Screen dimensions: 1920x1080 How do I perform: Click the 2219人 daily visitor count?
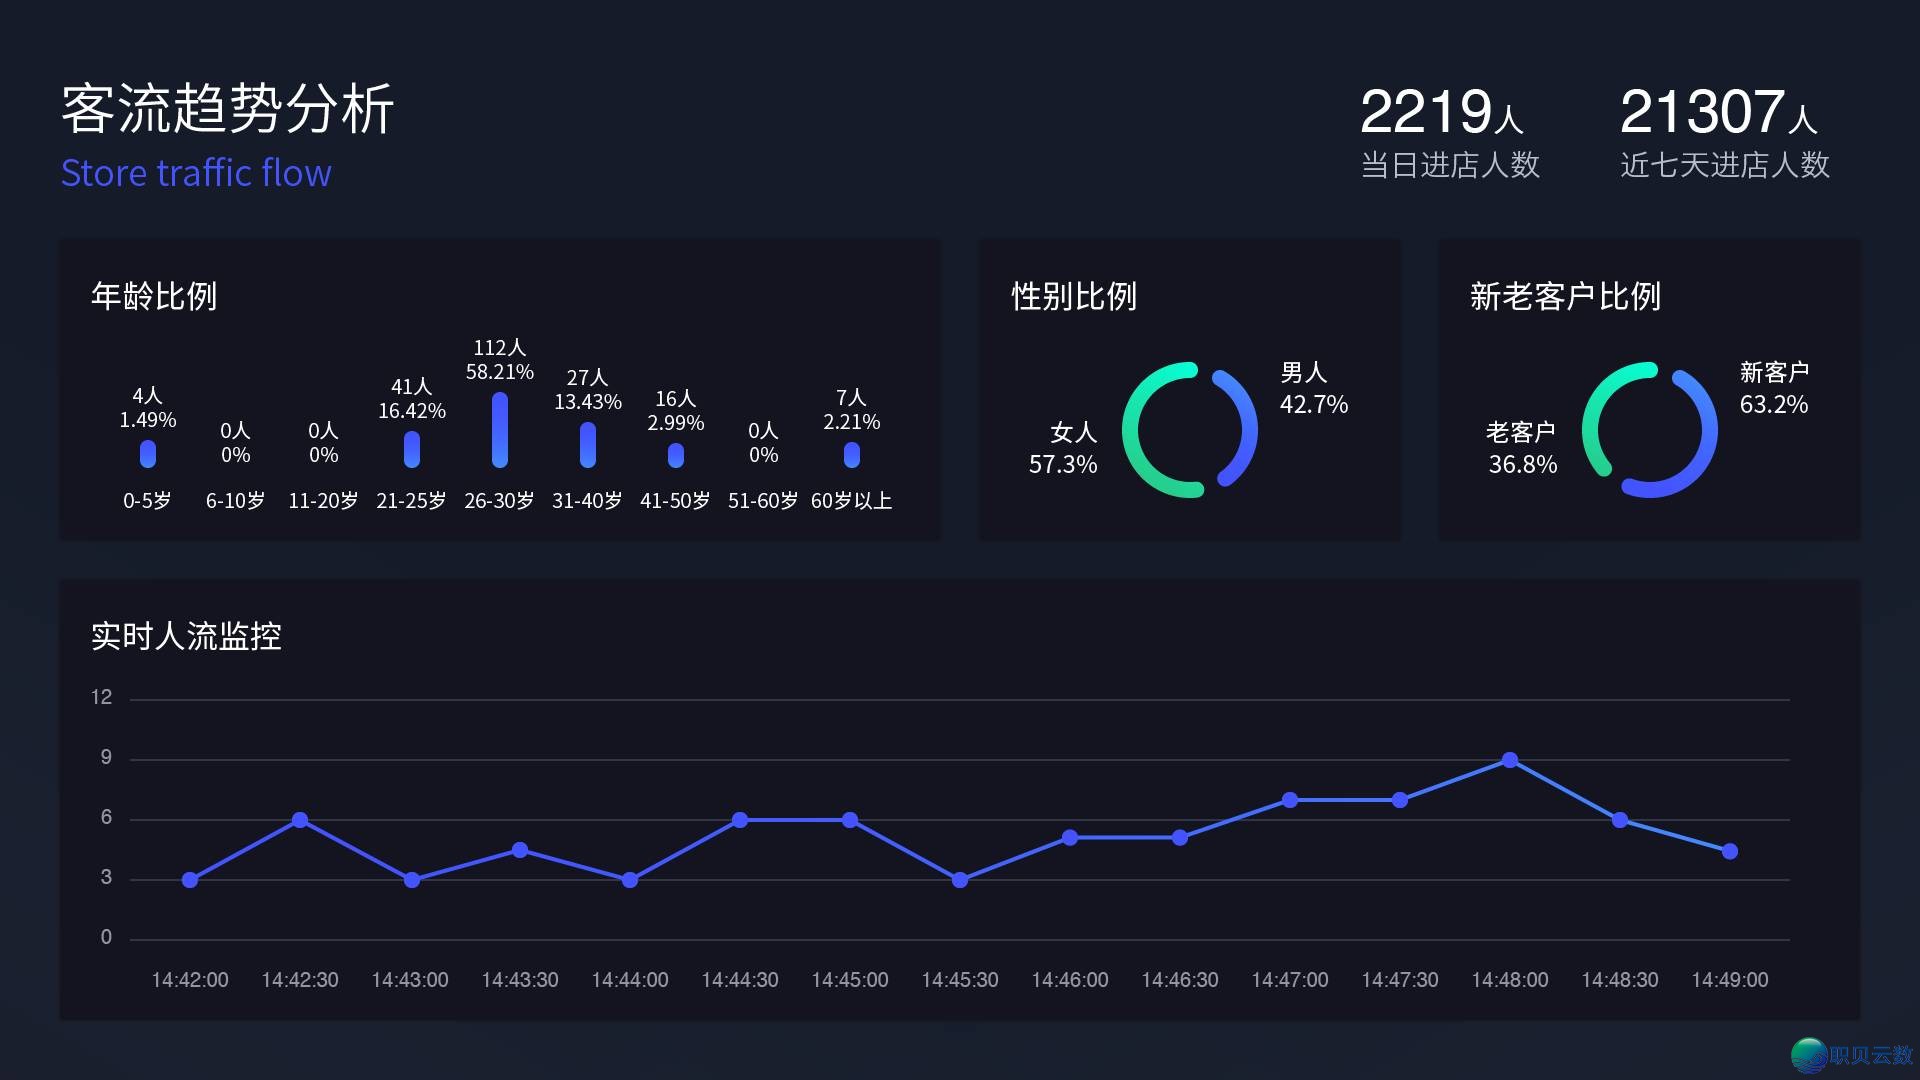pos(1440,115)
